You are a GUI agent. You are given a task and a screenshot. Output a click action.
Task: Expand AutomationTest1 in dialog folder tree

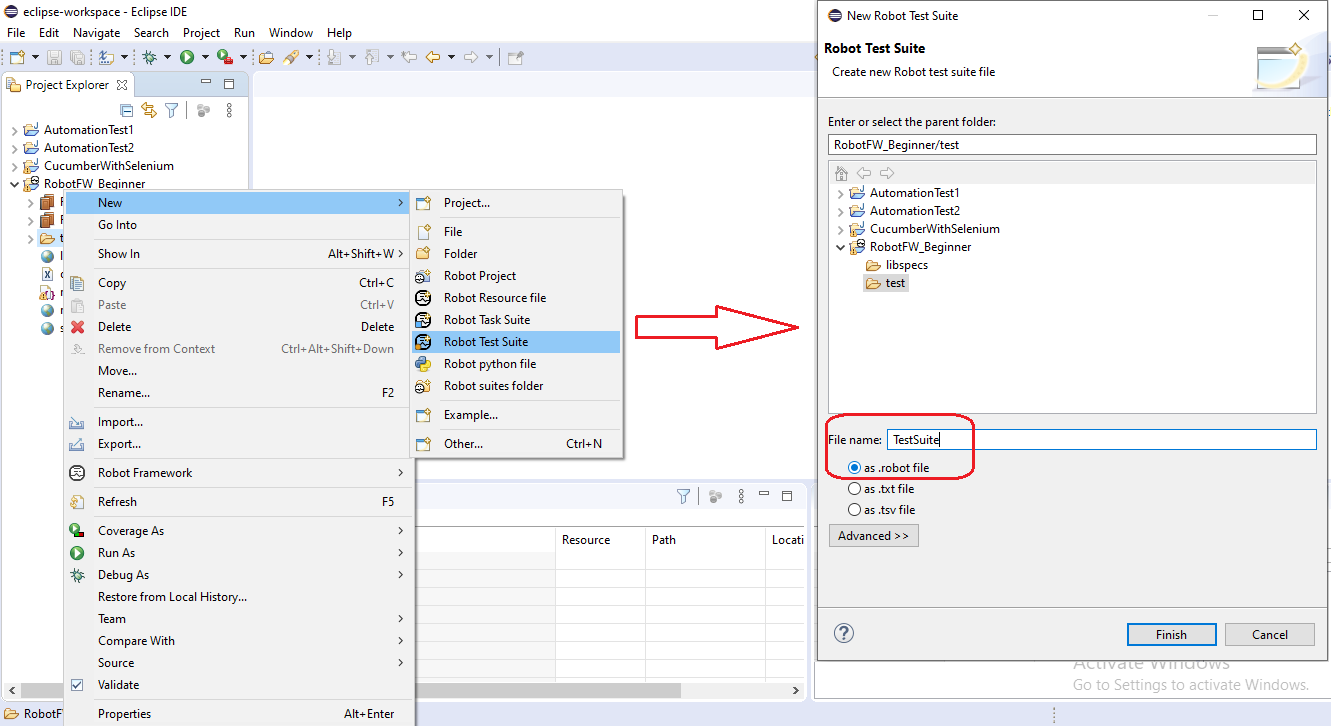[840, 193]
